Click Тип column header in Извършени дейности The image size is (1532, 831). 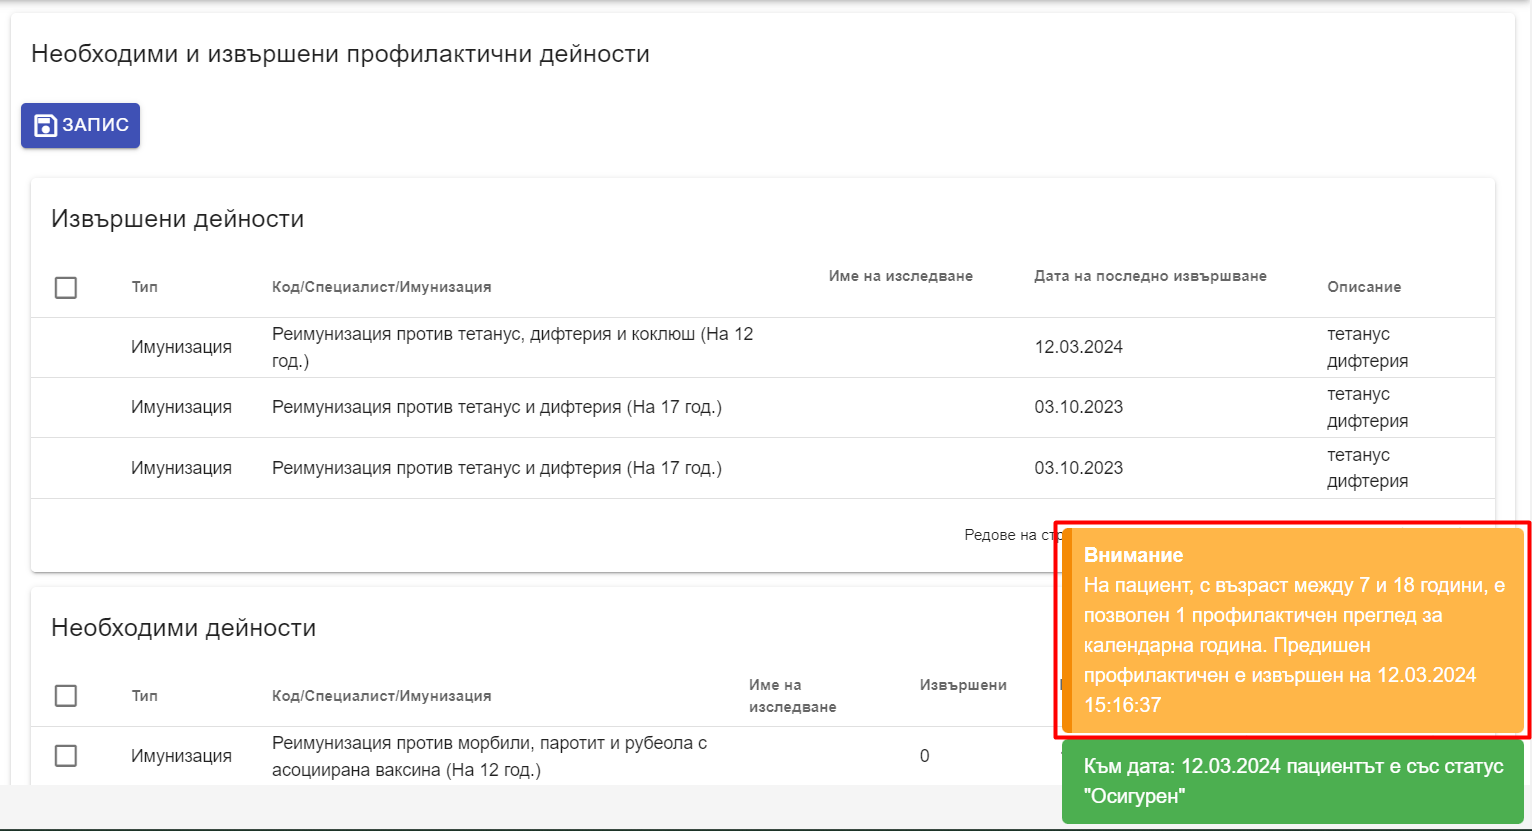(x=144, y=287)
